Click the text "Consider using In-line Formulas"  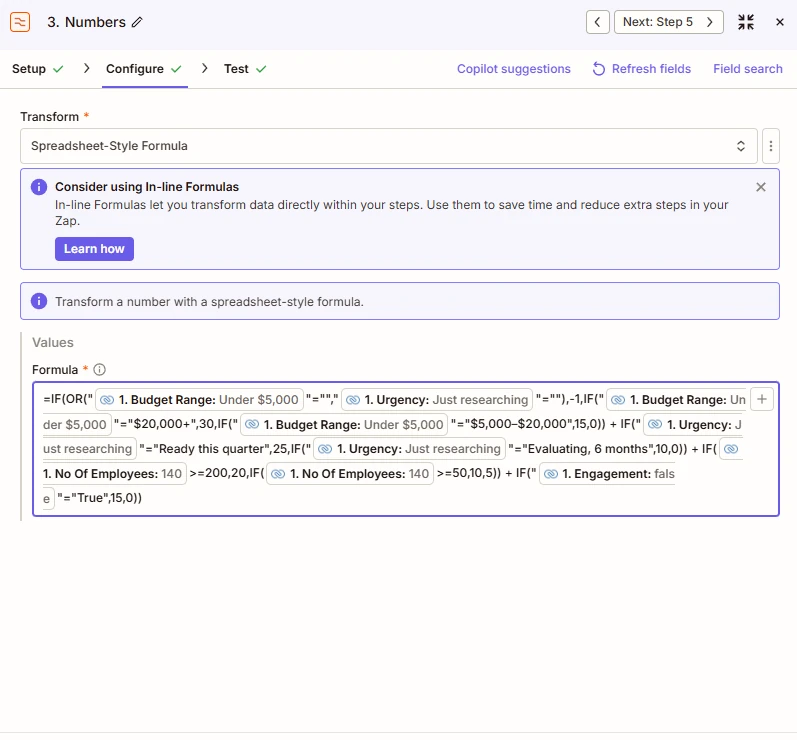pyautogui.click(x=147, y=187)
